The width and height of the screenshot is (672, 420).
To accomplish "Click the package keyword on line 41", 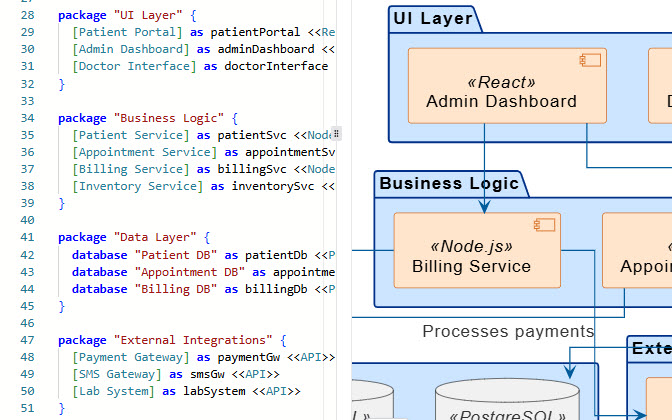I will pyautogui.click(x=82, y=237).
